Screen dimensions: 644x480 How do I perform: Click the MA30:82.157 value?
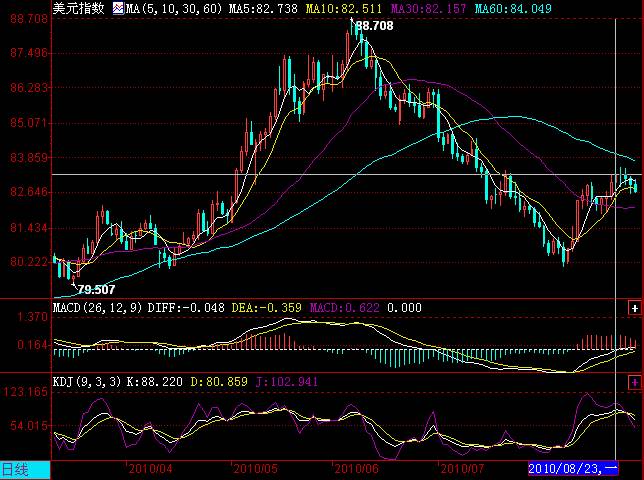tap(428, 9)
